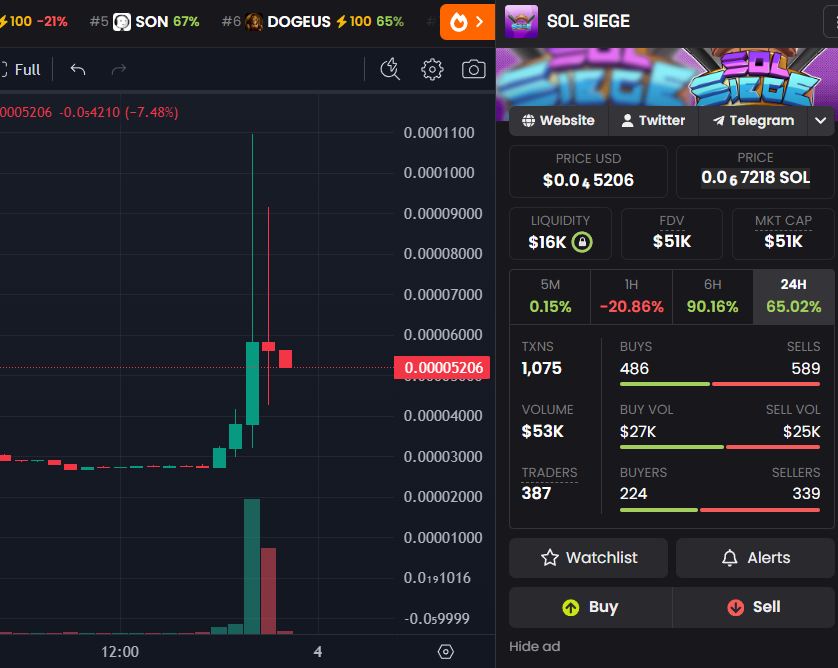Click the TRADERS 387 label
Image resolution: width=838 pixels, height=668 pixels.
(549, 473)
